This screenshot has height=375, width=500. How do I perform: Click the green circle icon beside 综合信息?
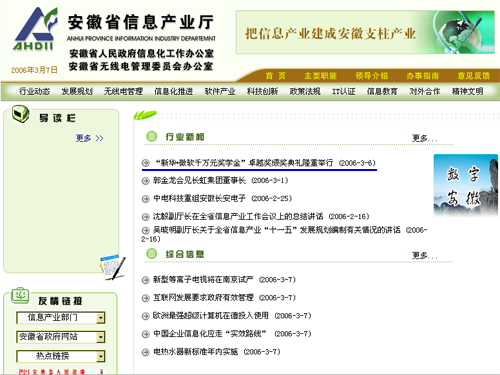coord(152,254)
